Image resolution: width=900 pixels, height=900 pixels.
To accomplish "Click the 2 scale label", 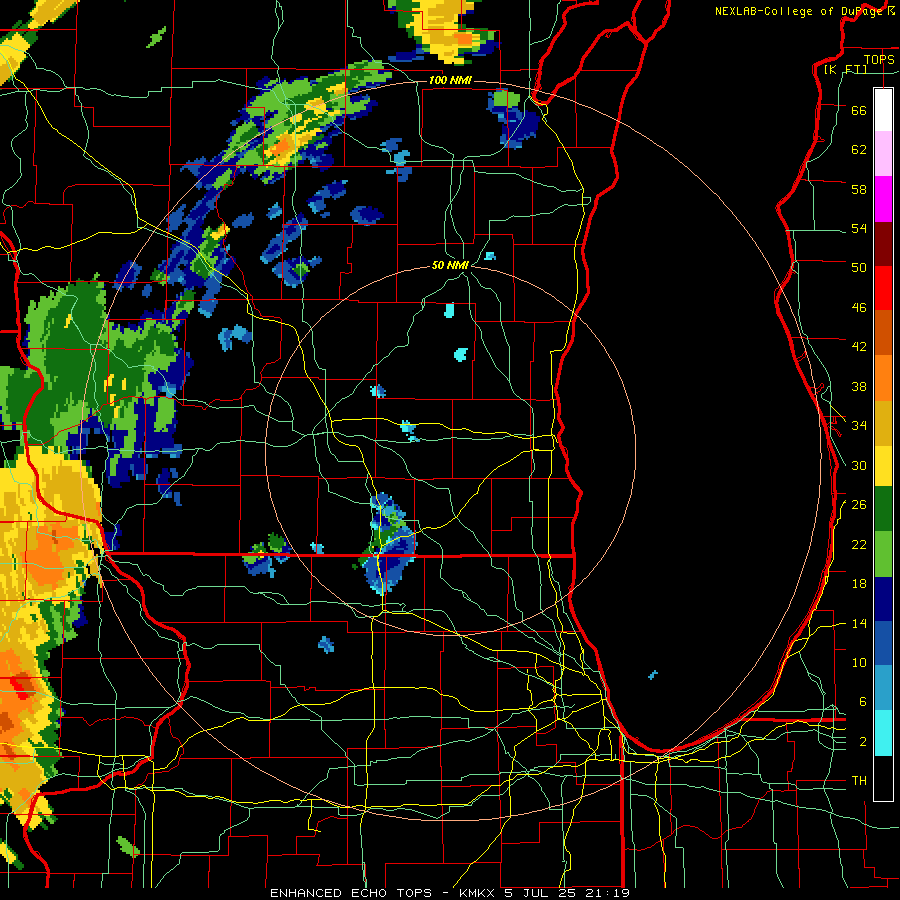I will pos(863,742).
